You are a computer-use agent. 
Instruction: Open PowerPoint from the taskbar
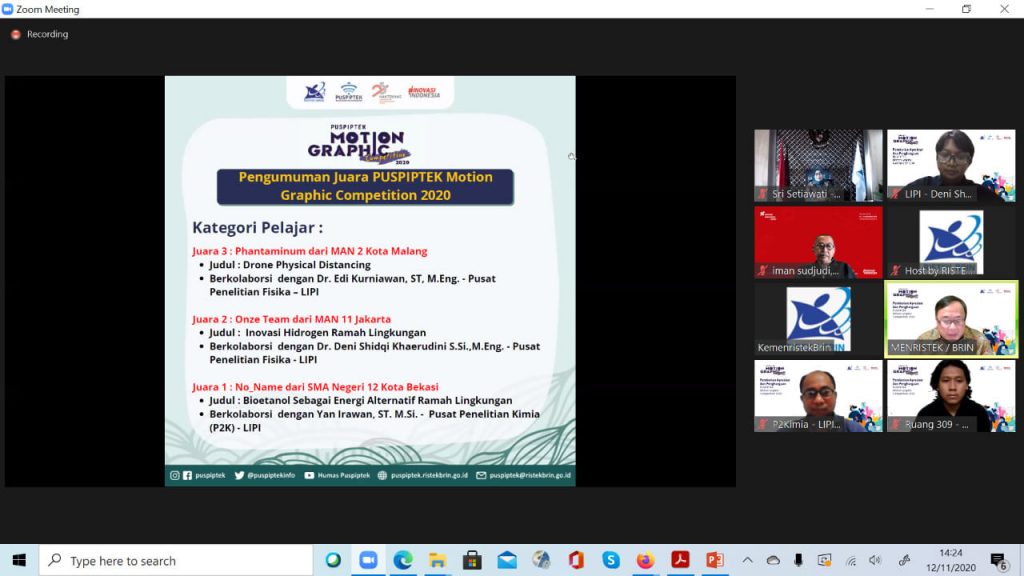click(714, 560)
